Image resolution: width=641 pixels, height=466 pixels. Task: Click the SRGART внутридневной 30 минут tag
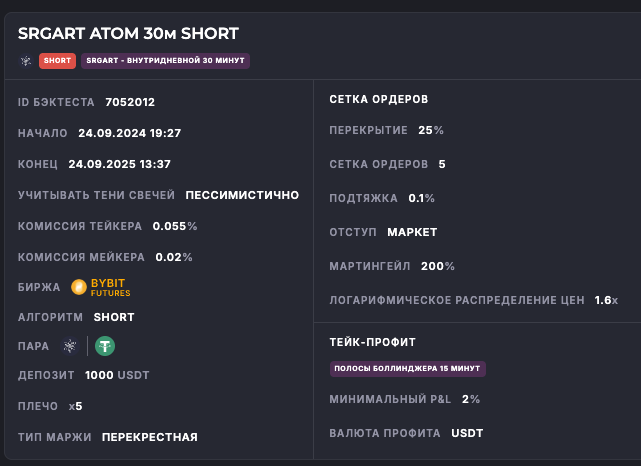[165, 61]
